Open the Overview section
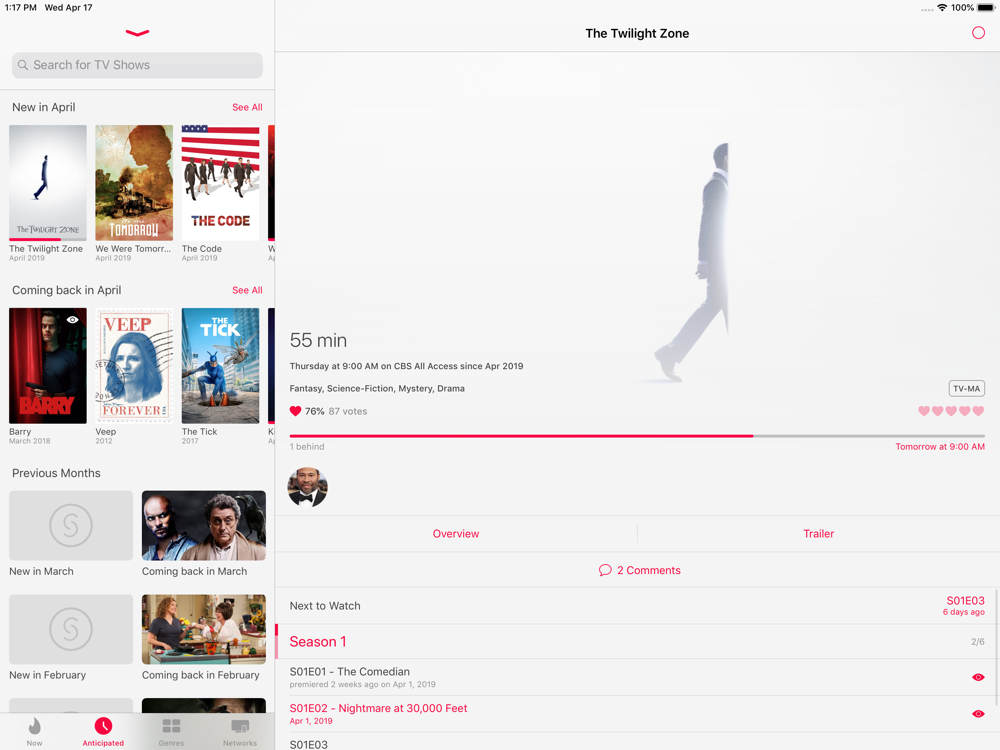 [456, 534]
